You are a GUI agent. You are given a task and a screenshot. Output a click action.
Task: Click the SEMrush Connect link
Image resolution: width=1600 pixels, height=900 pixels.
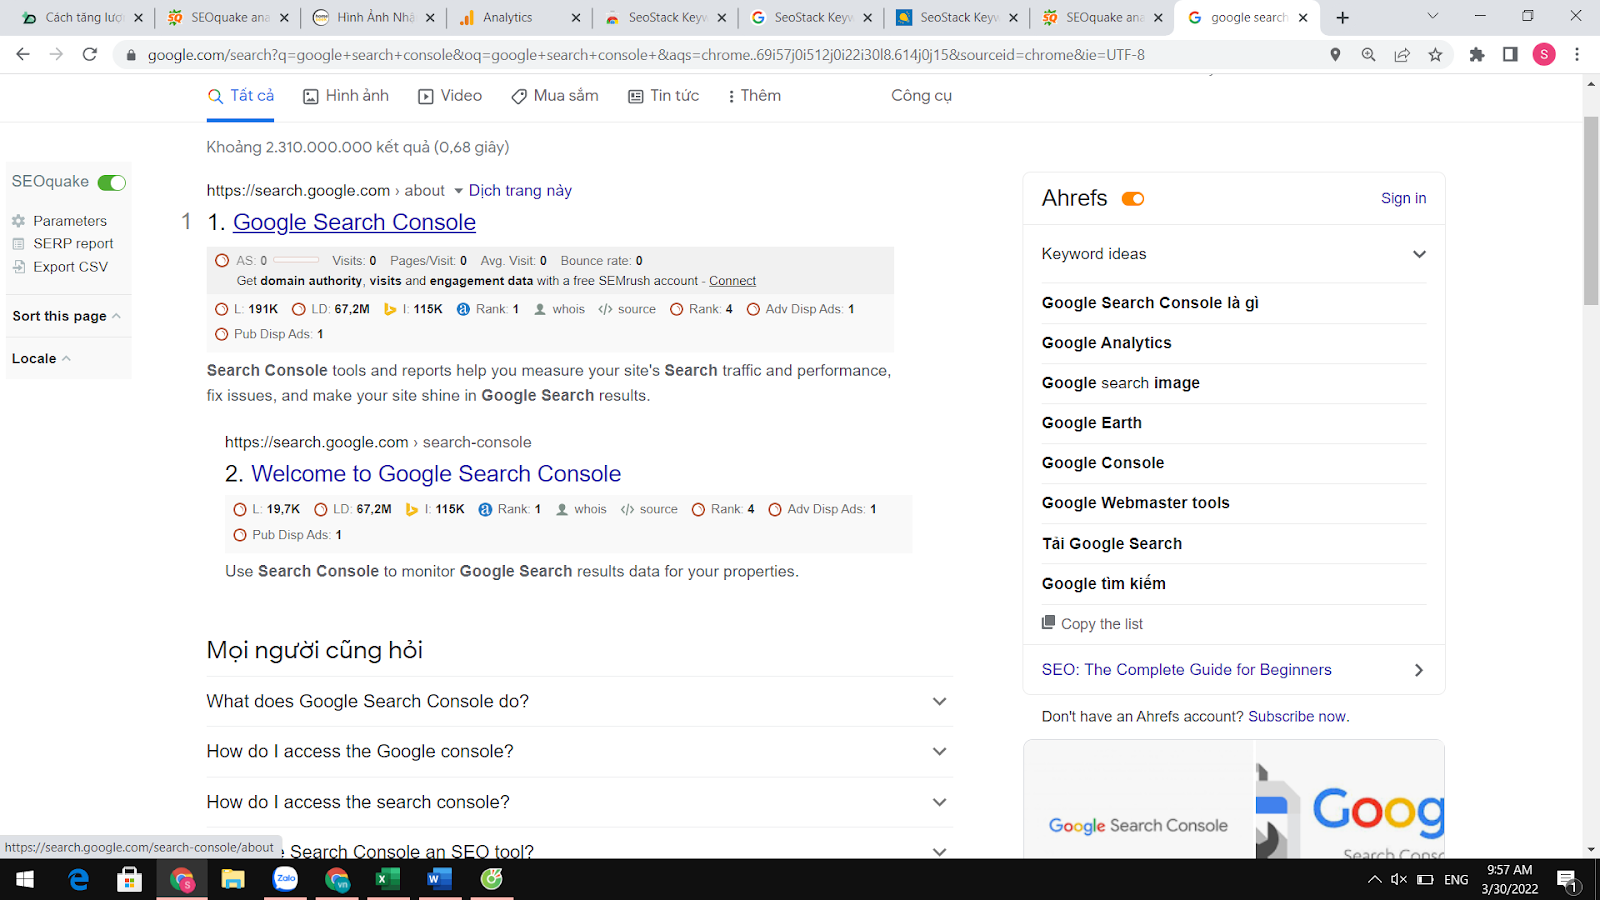pyautogui.click(x=732, y=281)
